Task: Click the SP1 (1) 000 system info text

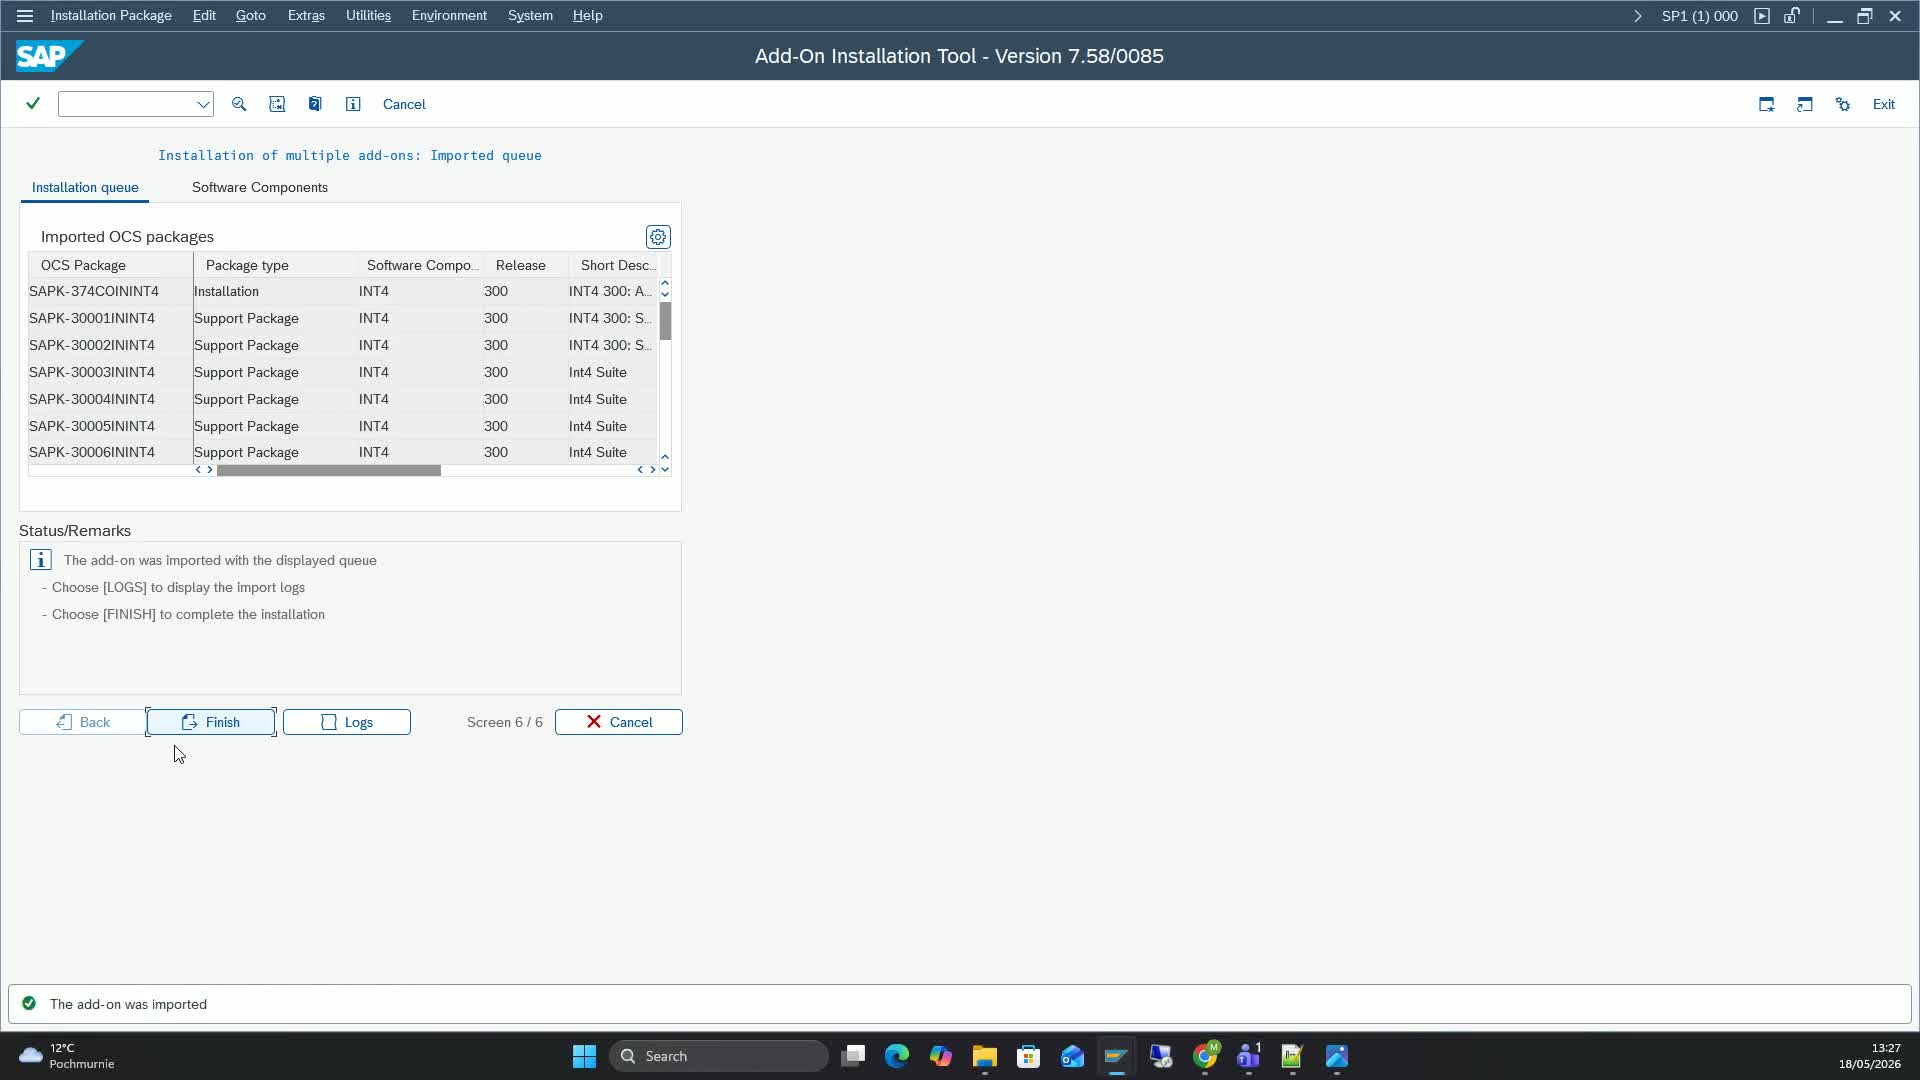Action: 1699,16
